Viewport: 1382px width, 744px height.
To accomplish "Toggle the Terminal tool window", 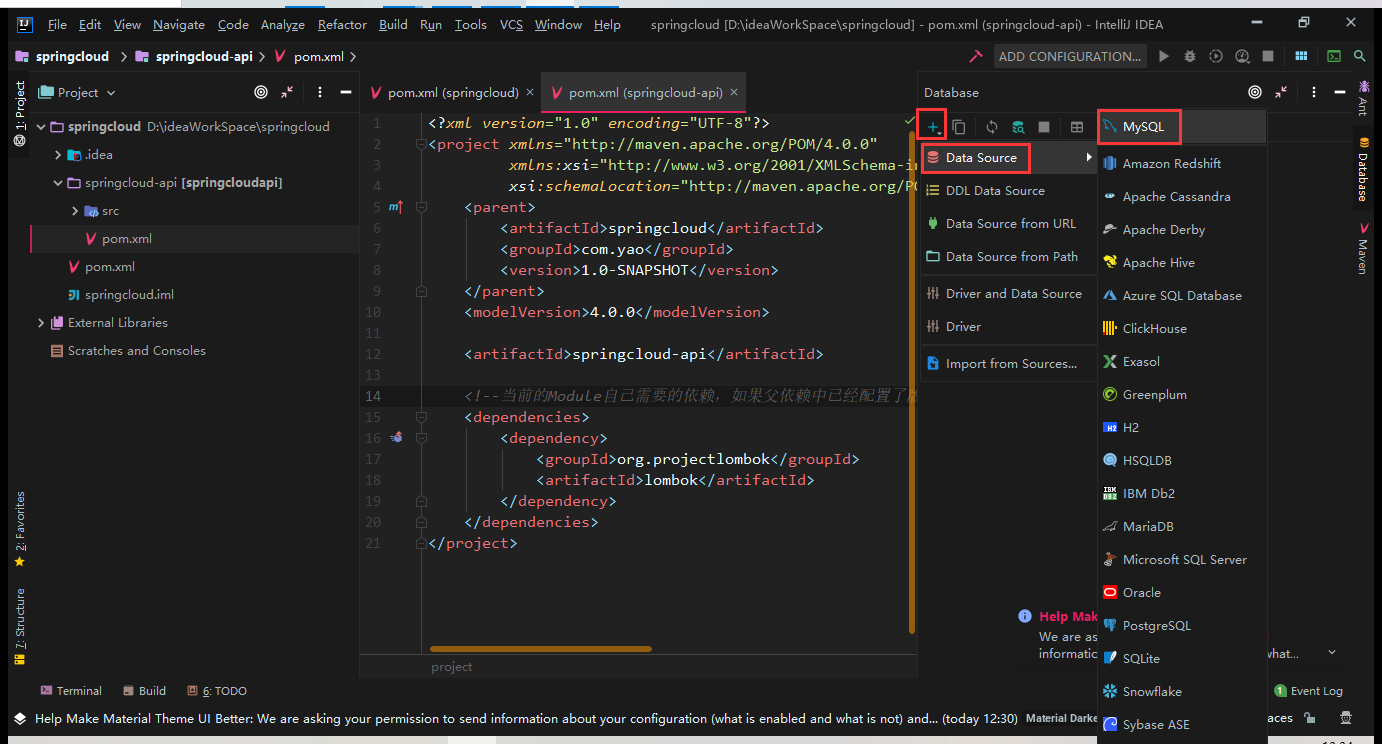I will tap(71, 691).
